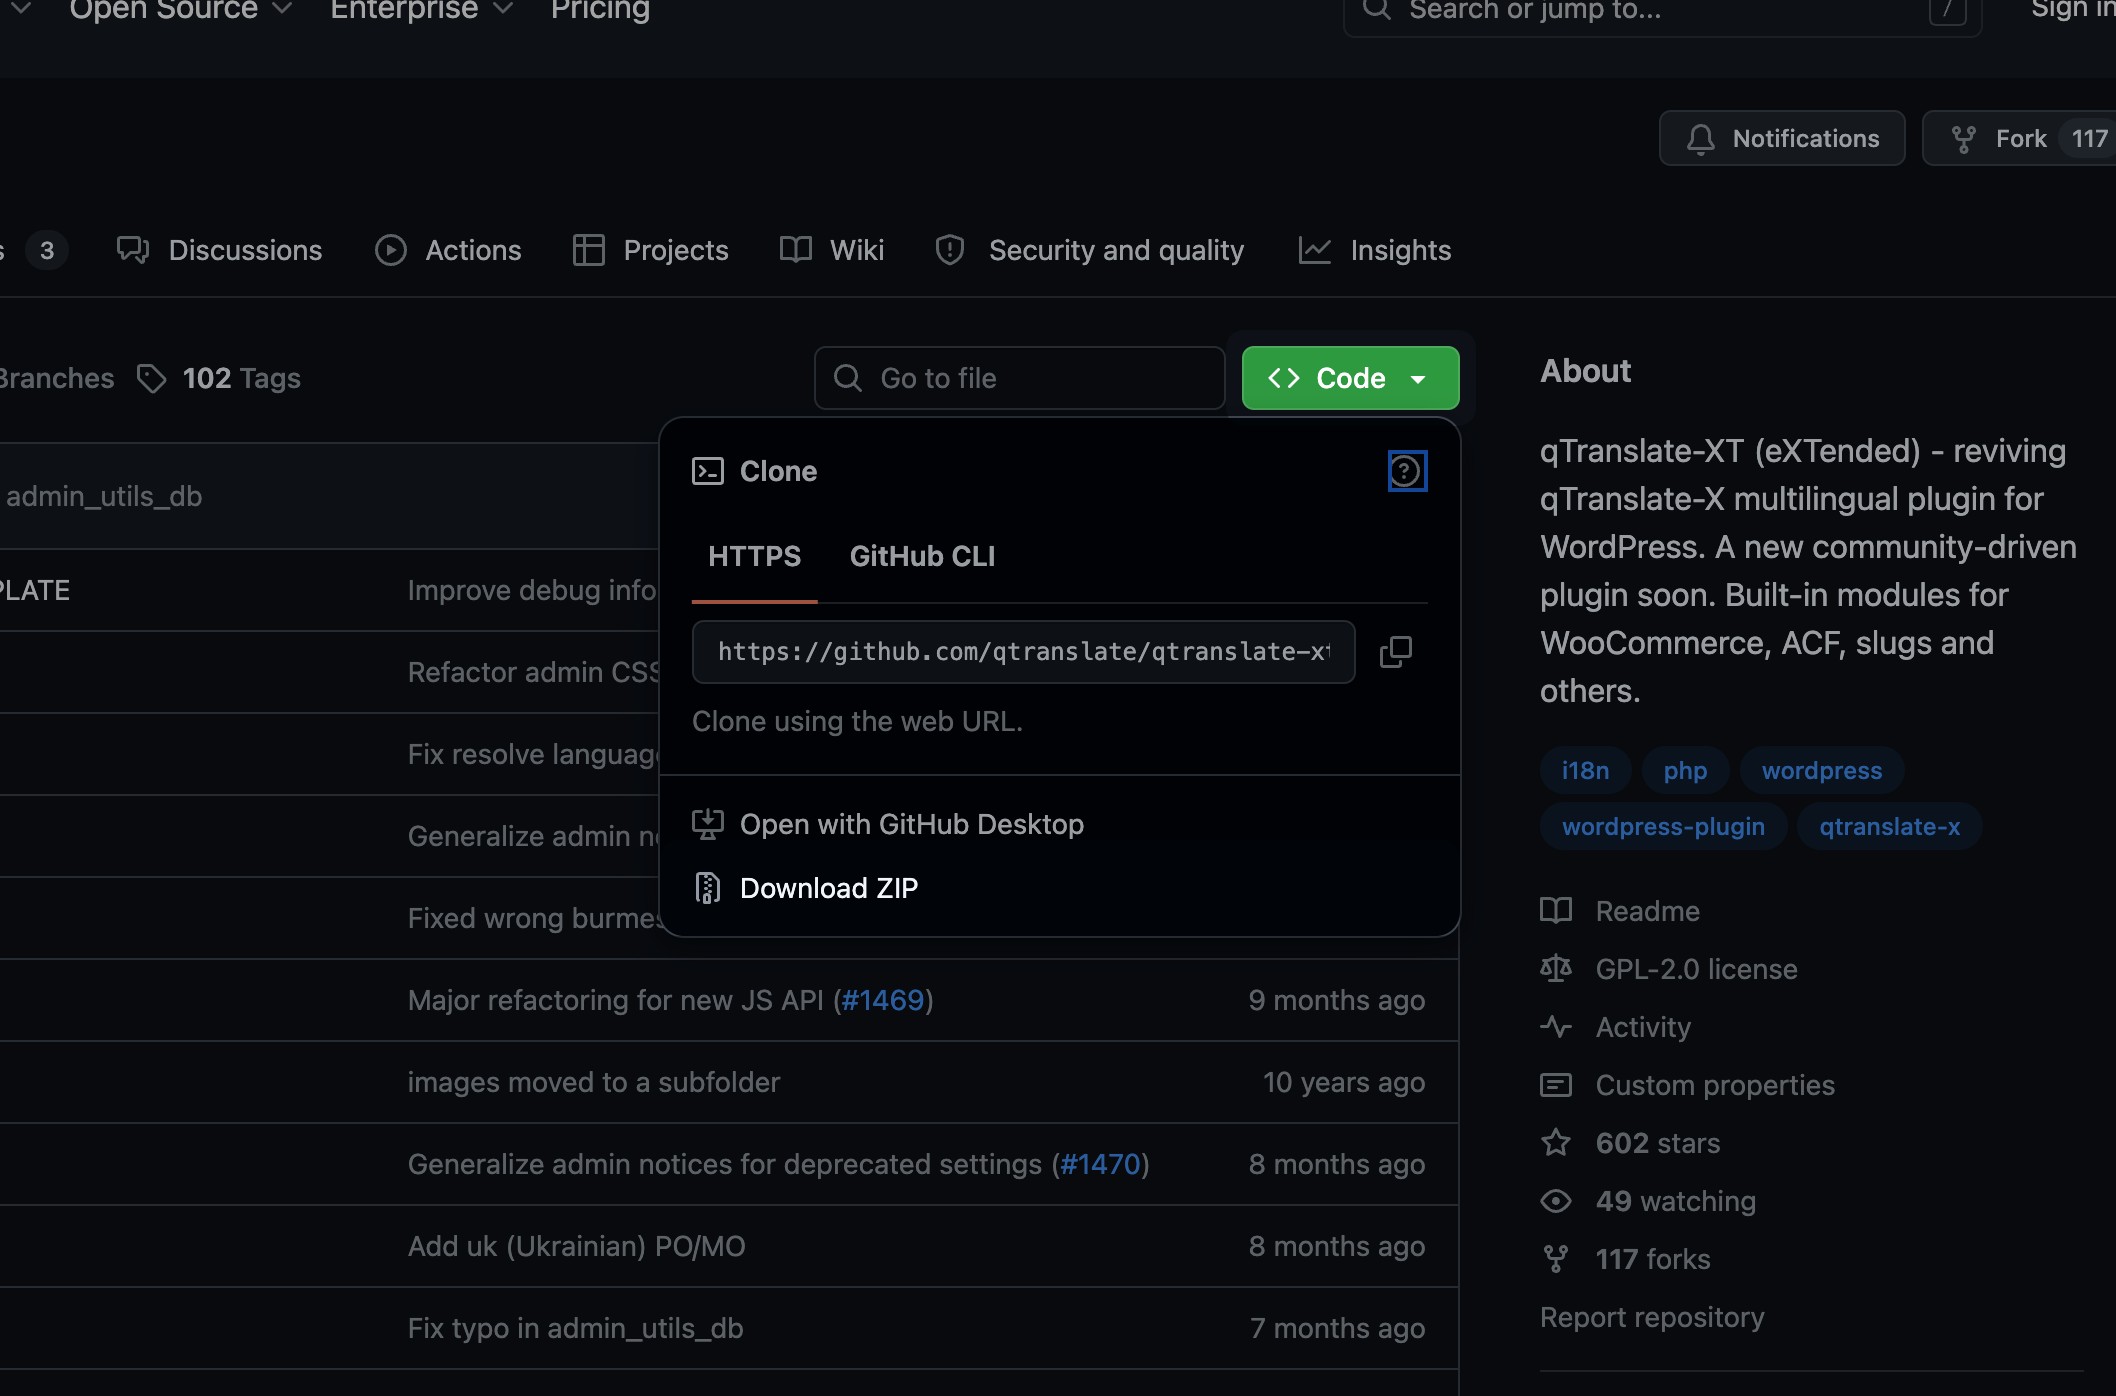2116x1396 pixels.
Task: Open the Insights tab
Action: tap(1375, 250)
